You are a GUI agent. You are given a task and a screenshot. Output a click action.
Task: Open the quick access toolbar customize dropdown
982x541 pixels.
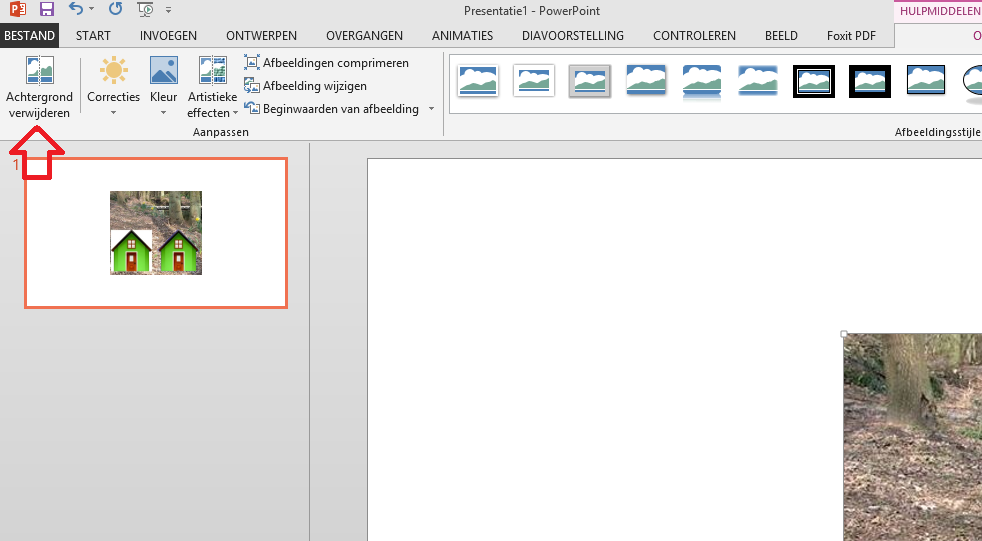coord(168,10)
